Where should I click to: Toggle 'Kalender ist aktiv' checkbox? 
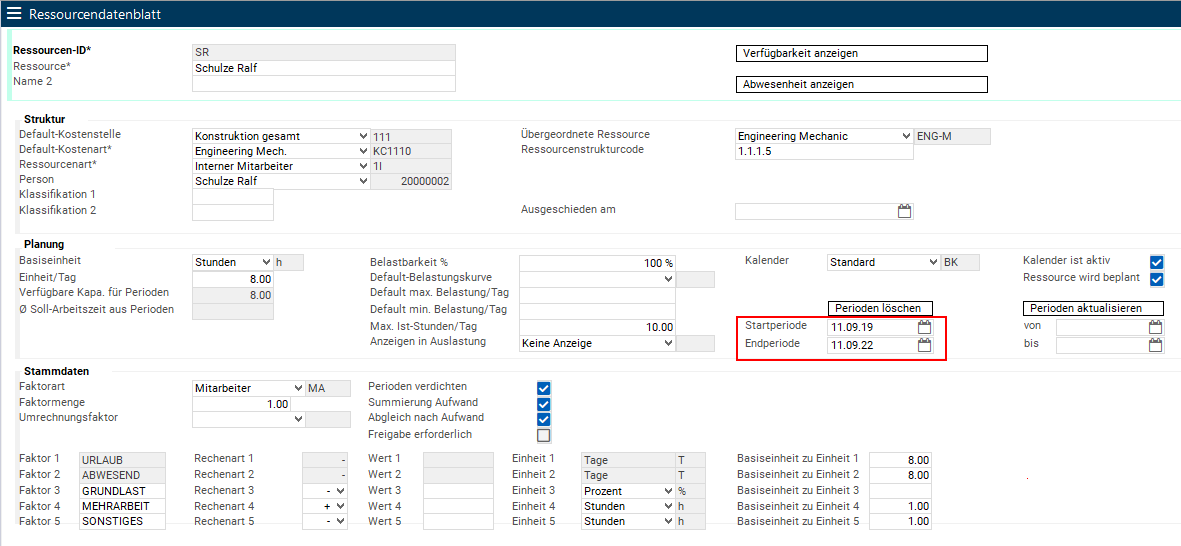pos(1157,262)
